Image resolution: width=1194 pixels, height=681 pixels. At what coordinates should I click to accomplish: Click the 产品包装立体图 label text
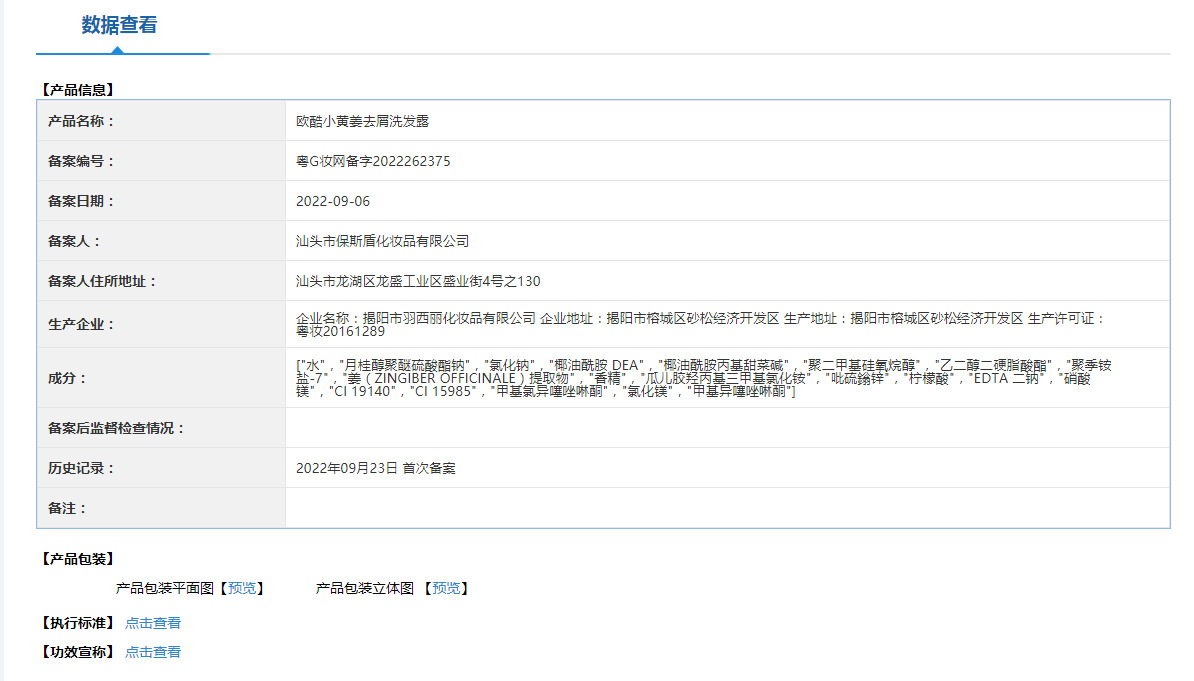365,588
